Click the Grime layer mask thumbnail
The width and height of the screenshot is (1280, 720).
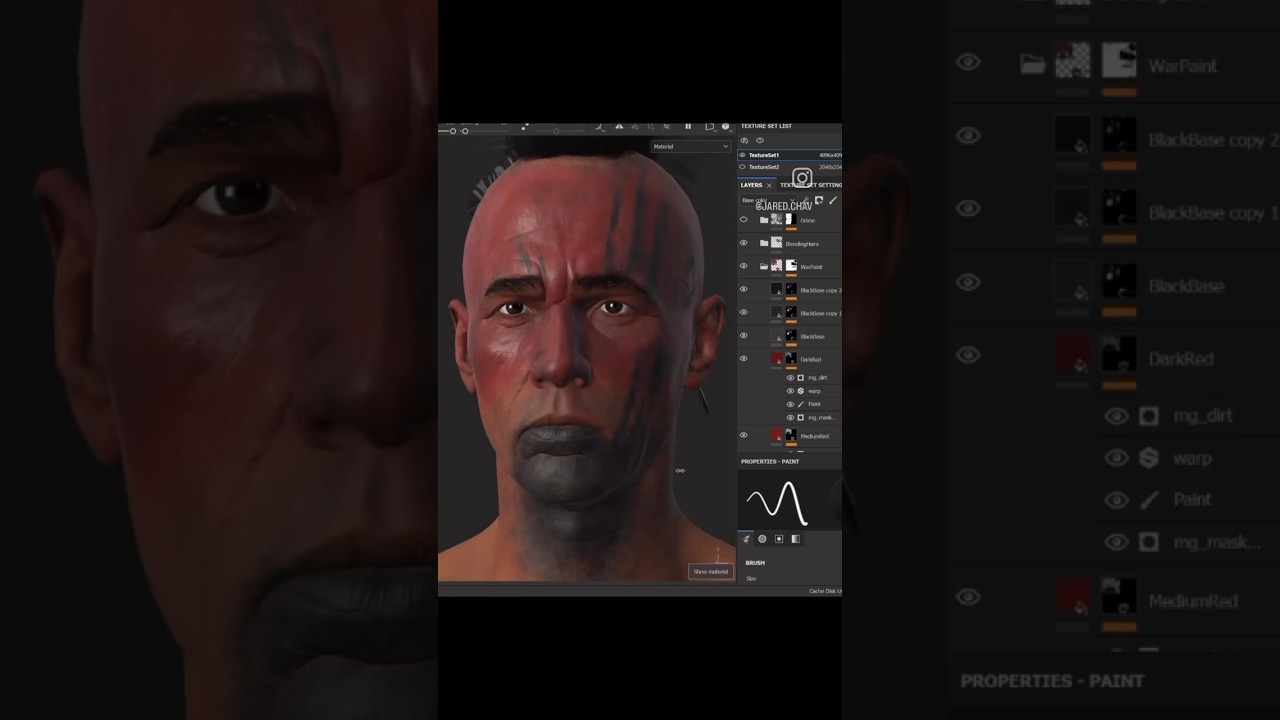pyautogui.click(x=790, y=220)
